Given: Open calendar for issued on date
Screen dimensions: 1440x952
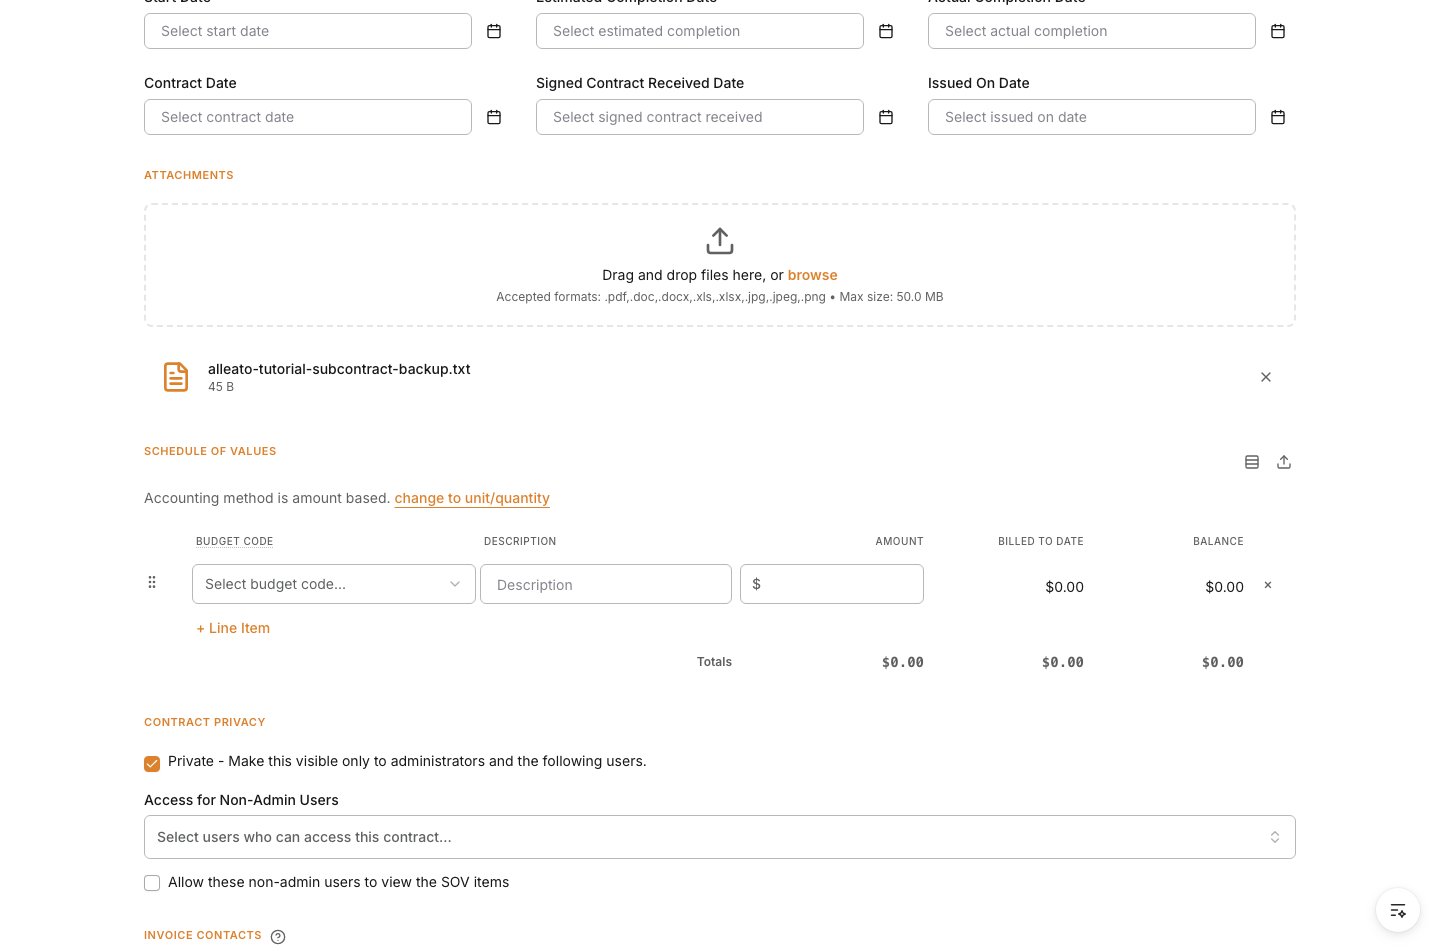Looking at the screenshot, I should pyautogui.click(x=1278, y=118).
